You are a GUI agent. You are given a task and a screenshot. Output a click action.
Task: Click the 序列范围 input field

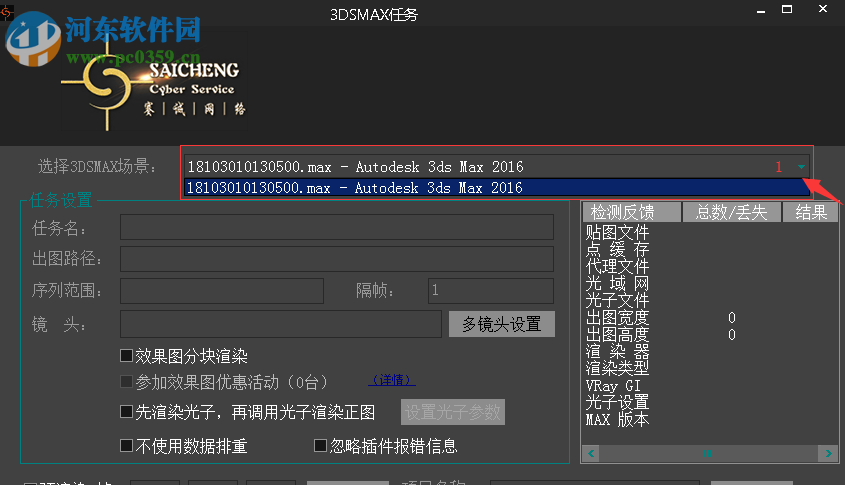coord(222,291)
